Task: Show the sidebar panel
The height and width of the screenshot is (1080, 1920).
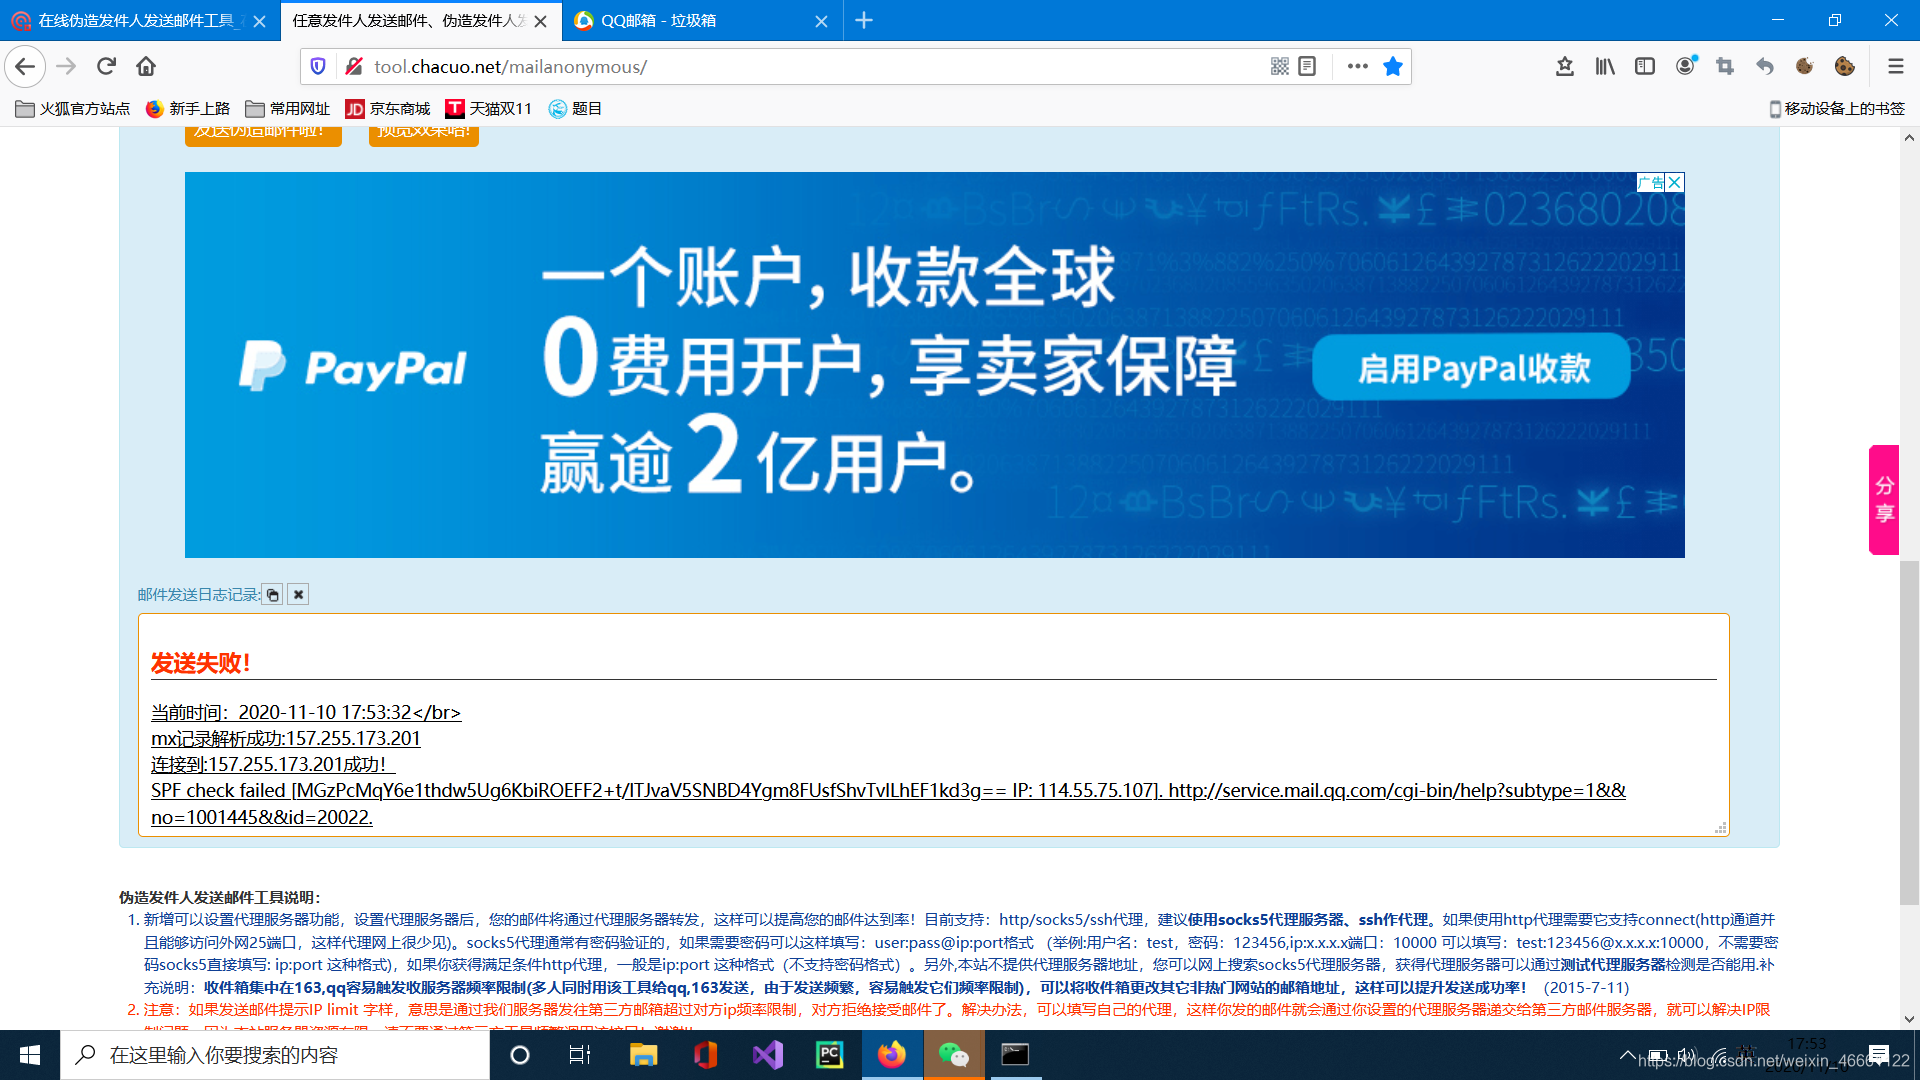Action: point(1645,66)
